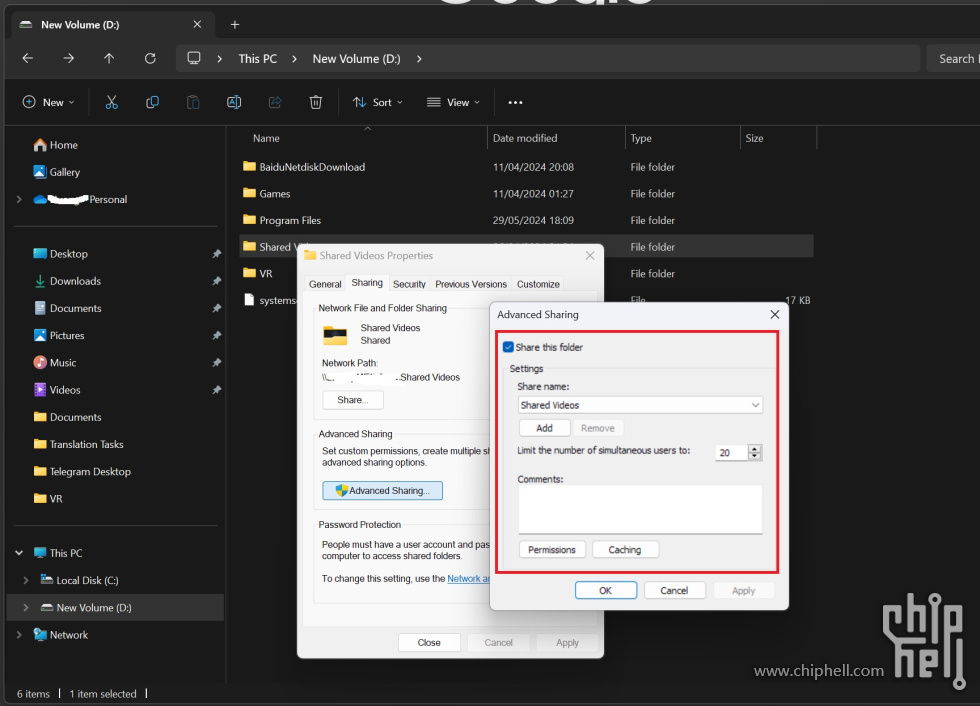Click the Delete trash can icon
Screen dimensions: 980x706
click(316, 102)
